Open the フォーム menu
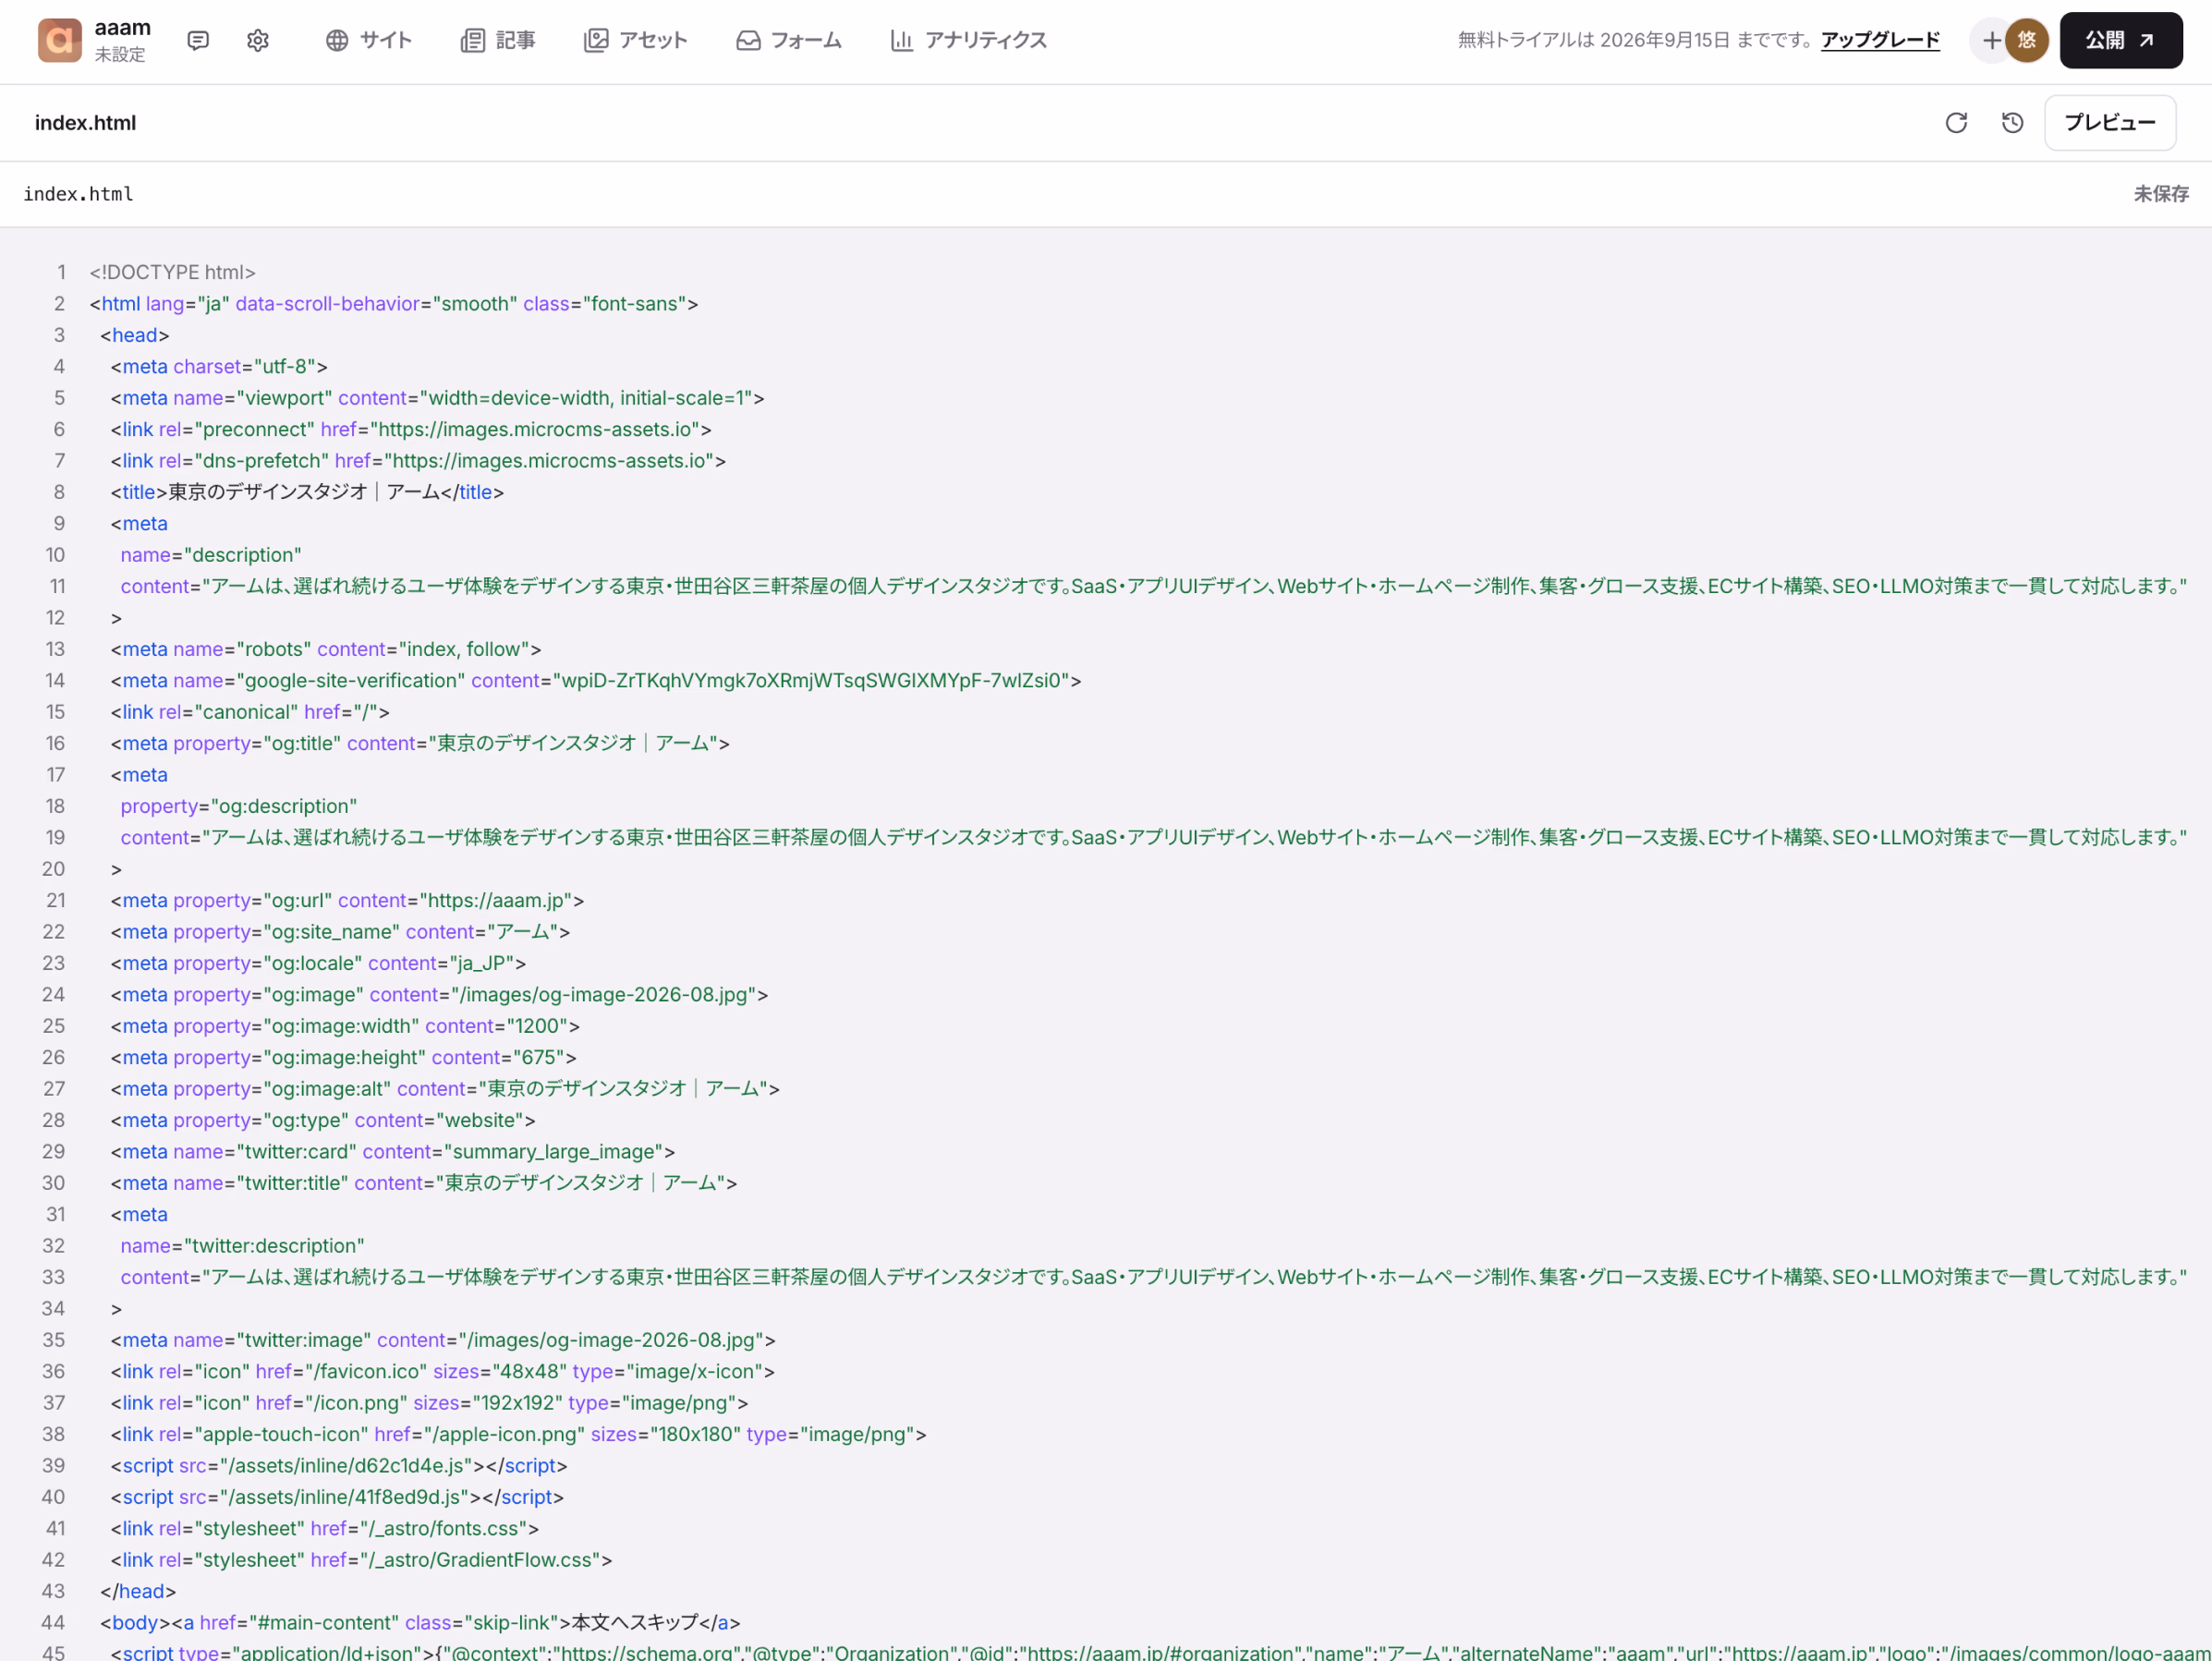Image resolution: width=2212 pixels, height=1661 pixels. pyautogui.click(x=789, y=40)
